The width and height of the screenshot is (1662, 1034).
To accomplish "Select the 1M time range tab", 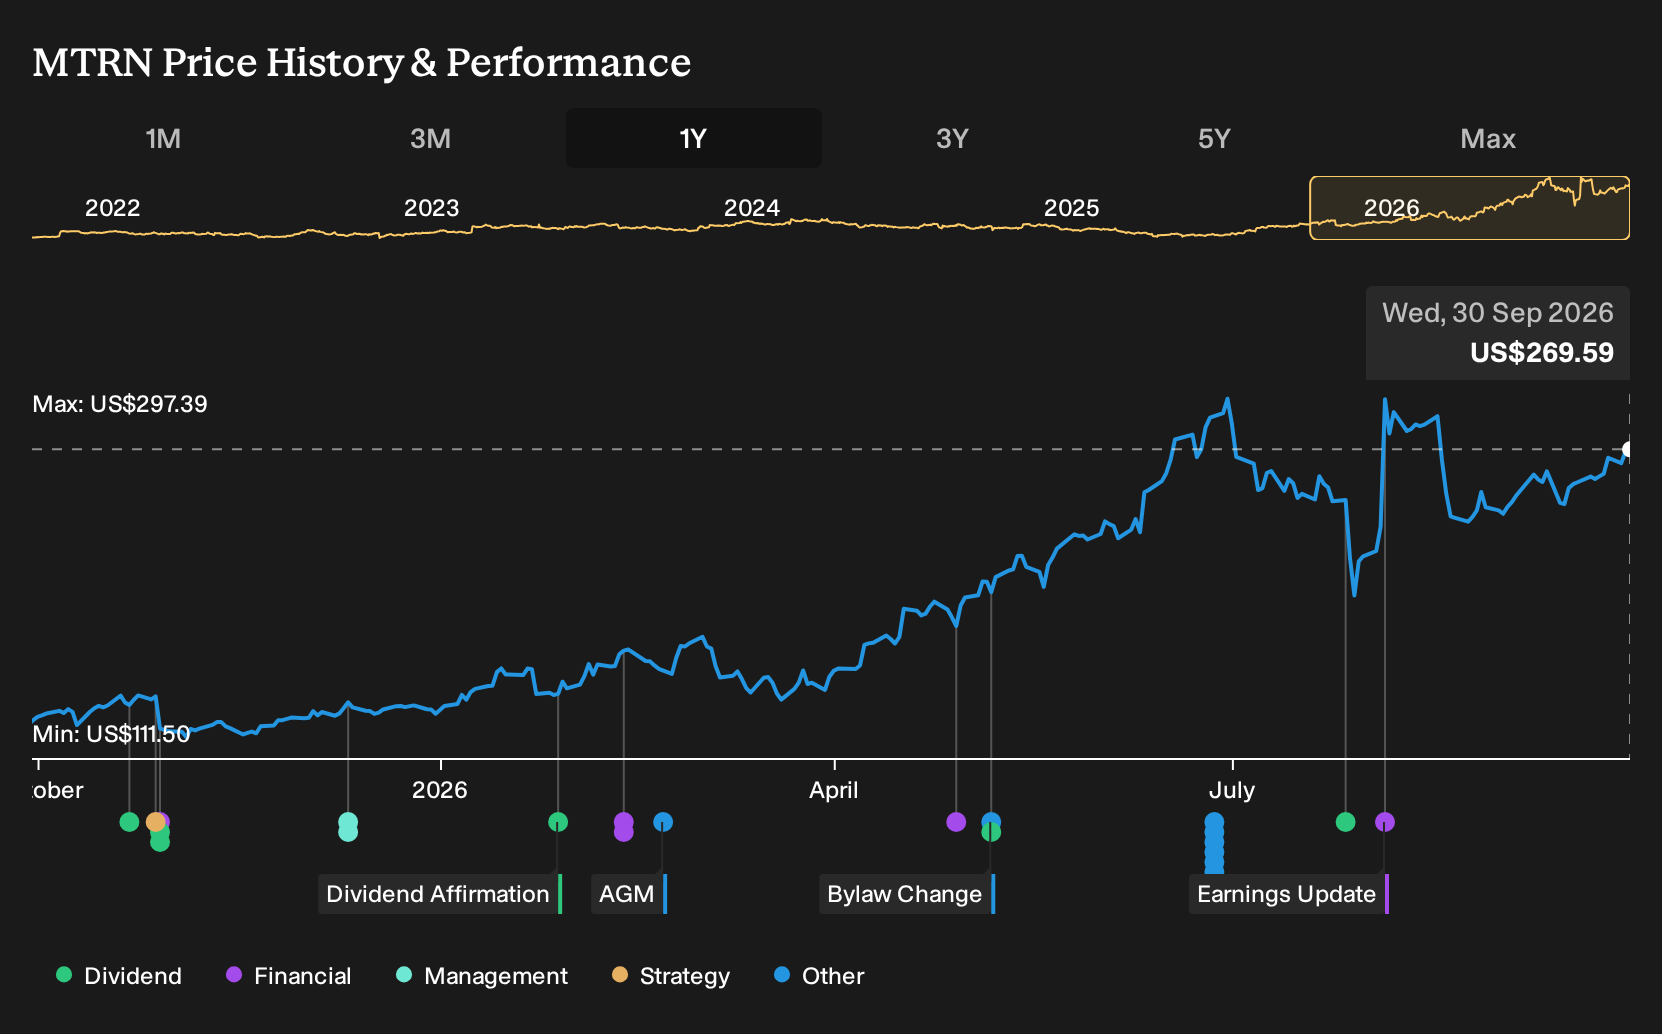I will tap(163, 138).
